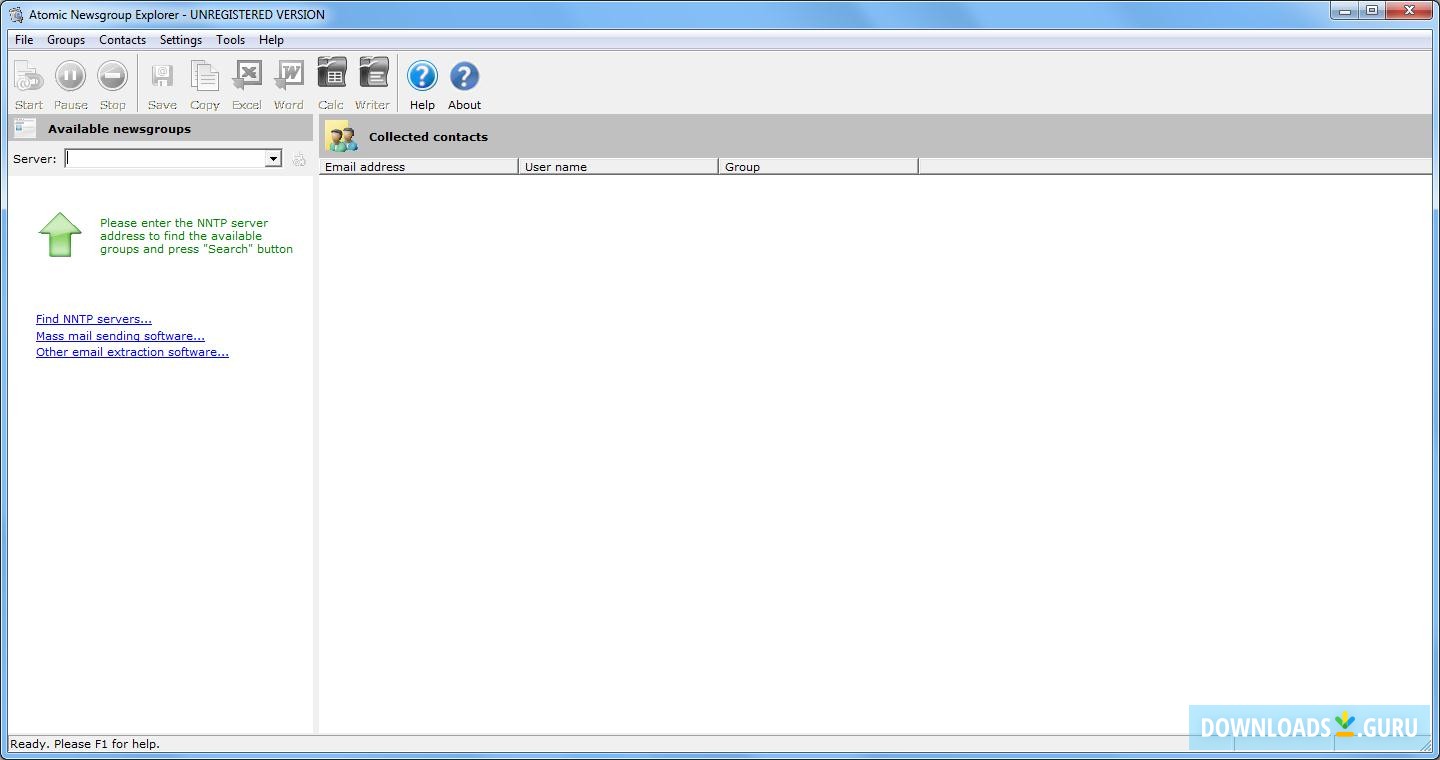Viewport: 1440px width, 760px height.
Task: Click the search icon beside the Server field
Action: pyautogui.click(x=298, y=158)
